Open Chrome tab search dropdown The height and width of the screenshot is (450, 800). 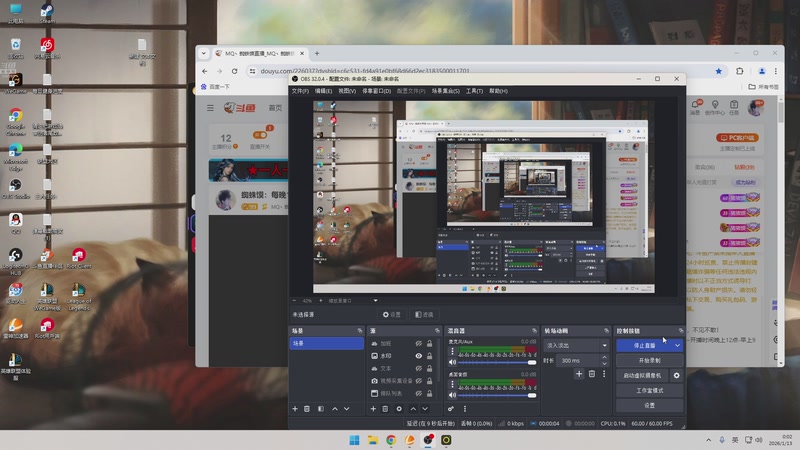coord(204,53)
